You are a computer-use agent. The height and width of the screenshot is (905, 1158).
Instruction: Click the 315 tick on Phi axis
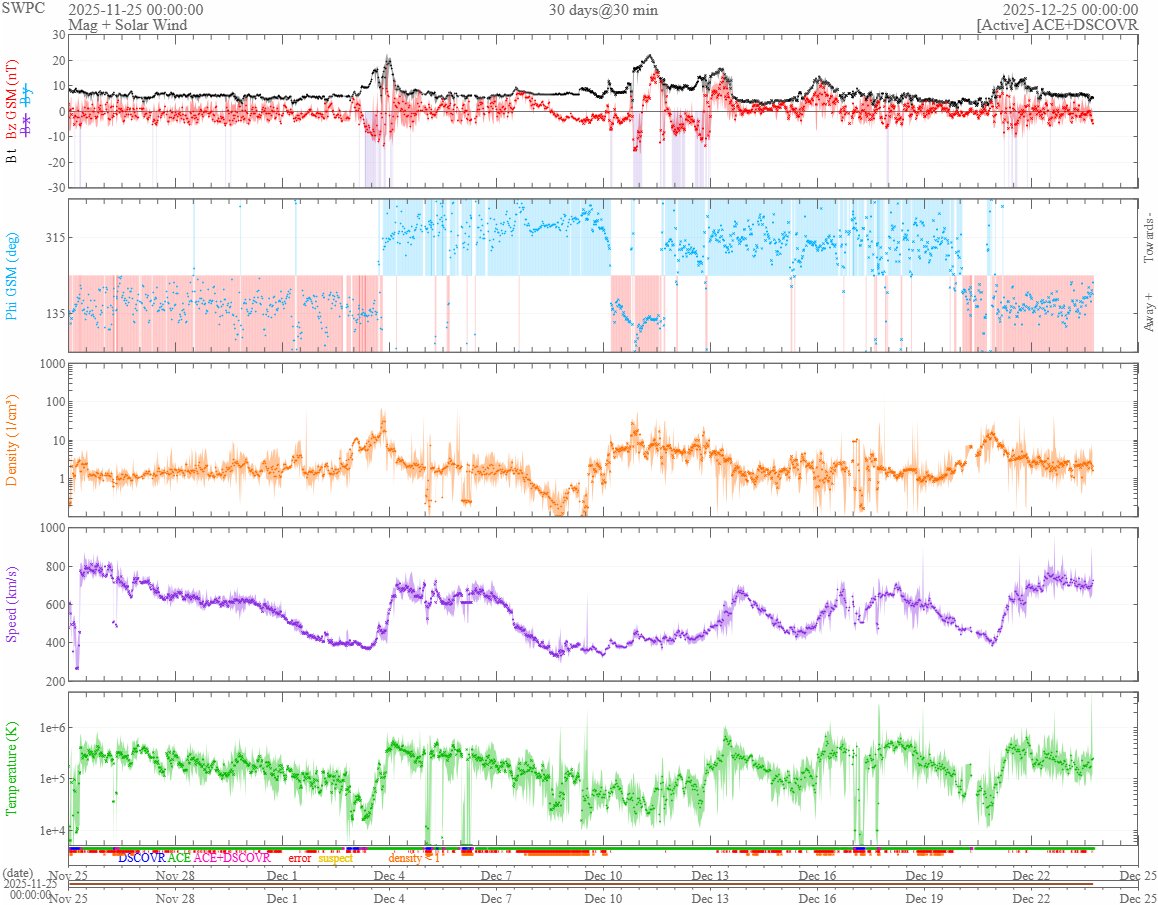click(x=54, y=238)
